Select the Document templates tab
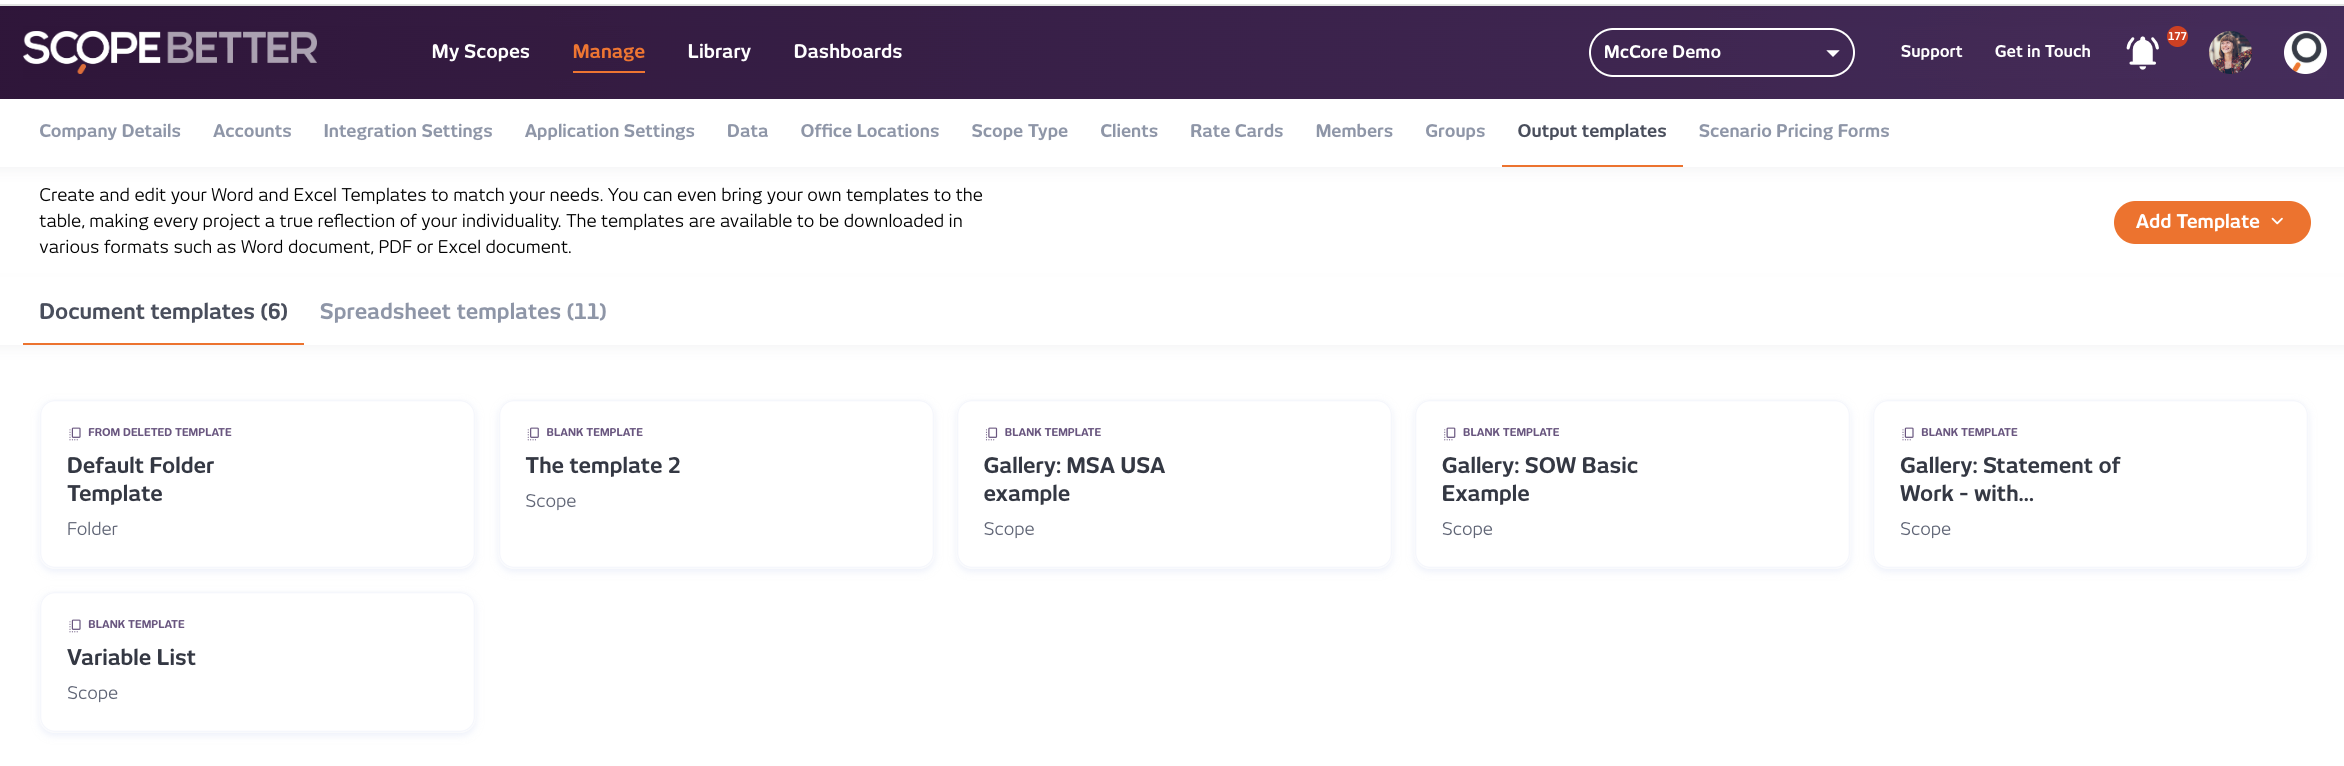The height and width of the screenshot is (766, 2344). point(163,312)
